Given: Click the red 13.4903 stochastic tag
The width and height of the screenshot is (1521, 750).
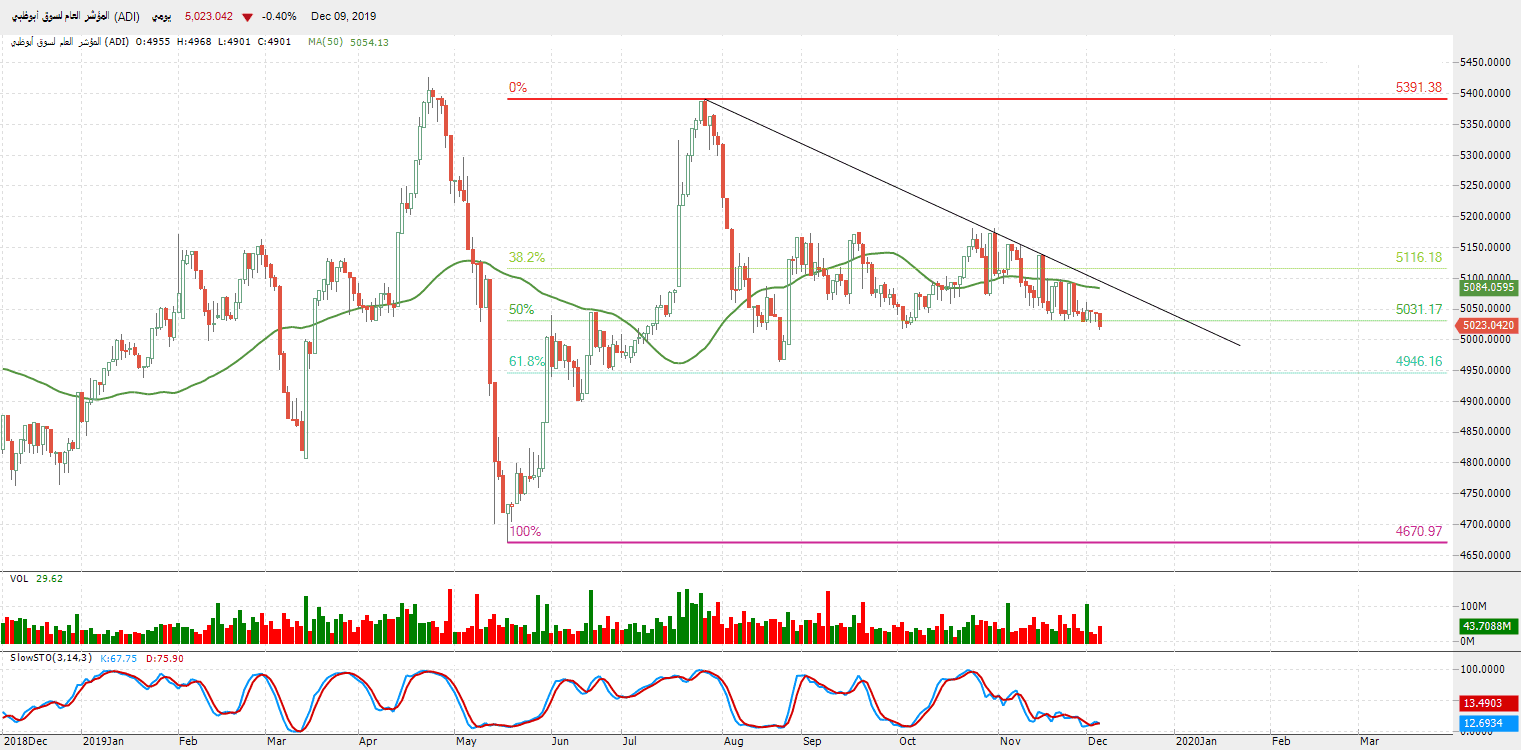Looking at the screenshot, I should pyautogui.click(x=1488, y=703).
